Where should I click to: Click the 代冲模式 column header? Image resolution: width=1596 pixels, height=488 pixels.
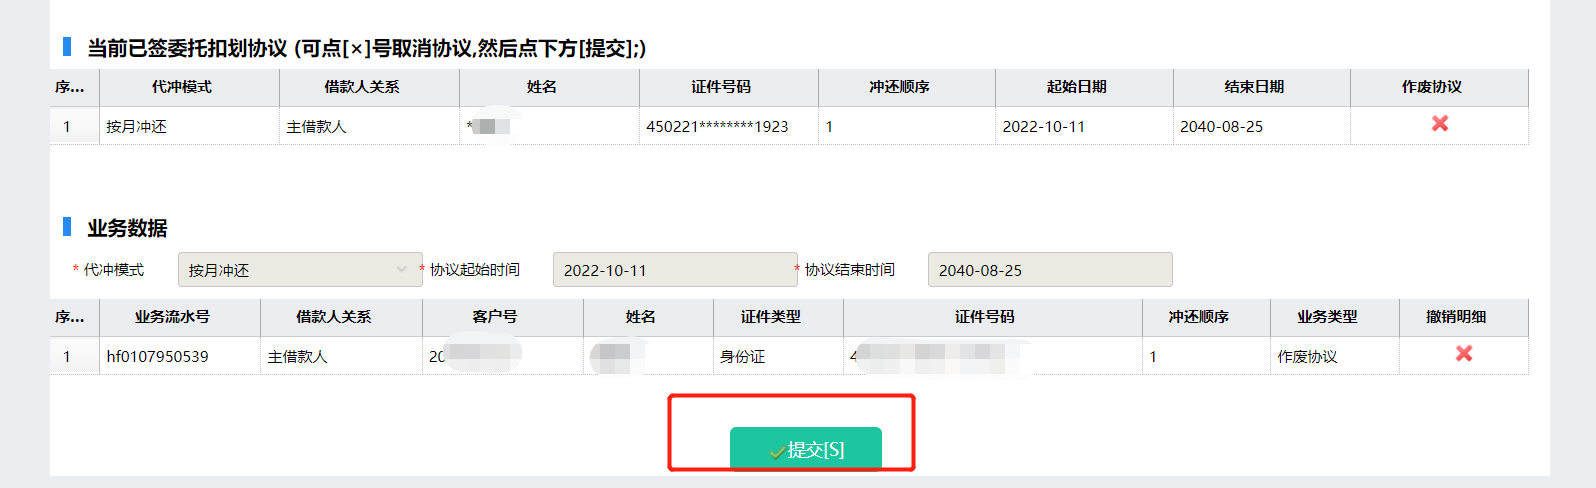(182, 87)
